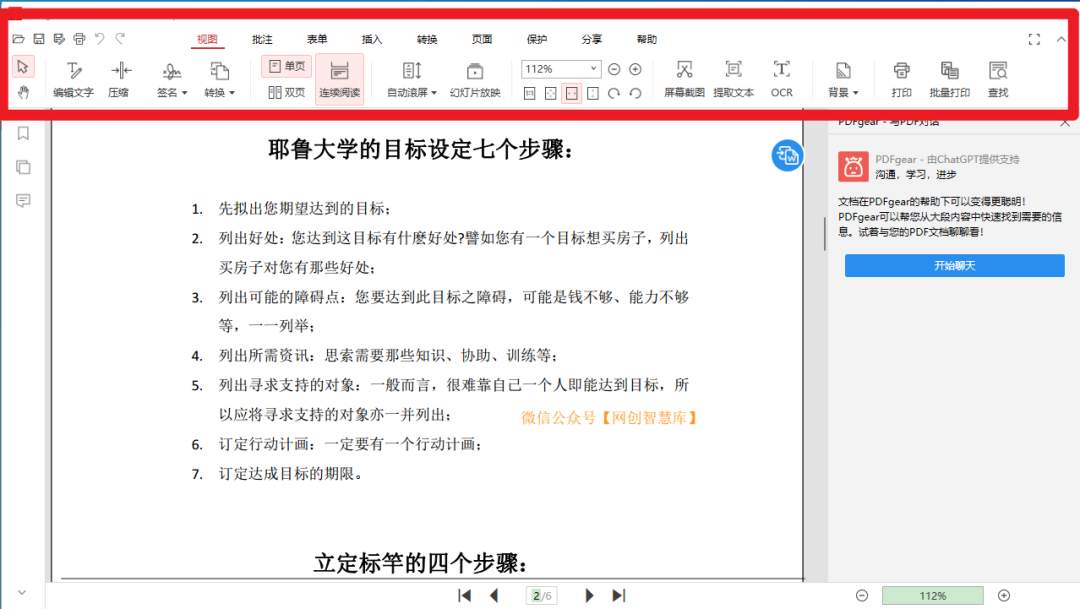Run the OCR tool
This screenshot has width=1080, height=609.
click(782, 79)
